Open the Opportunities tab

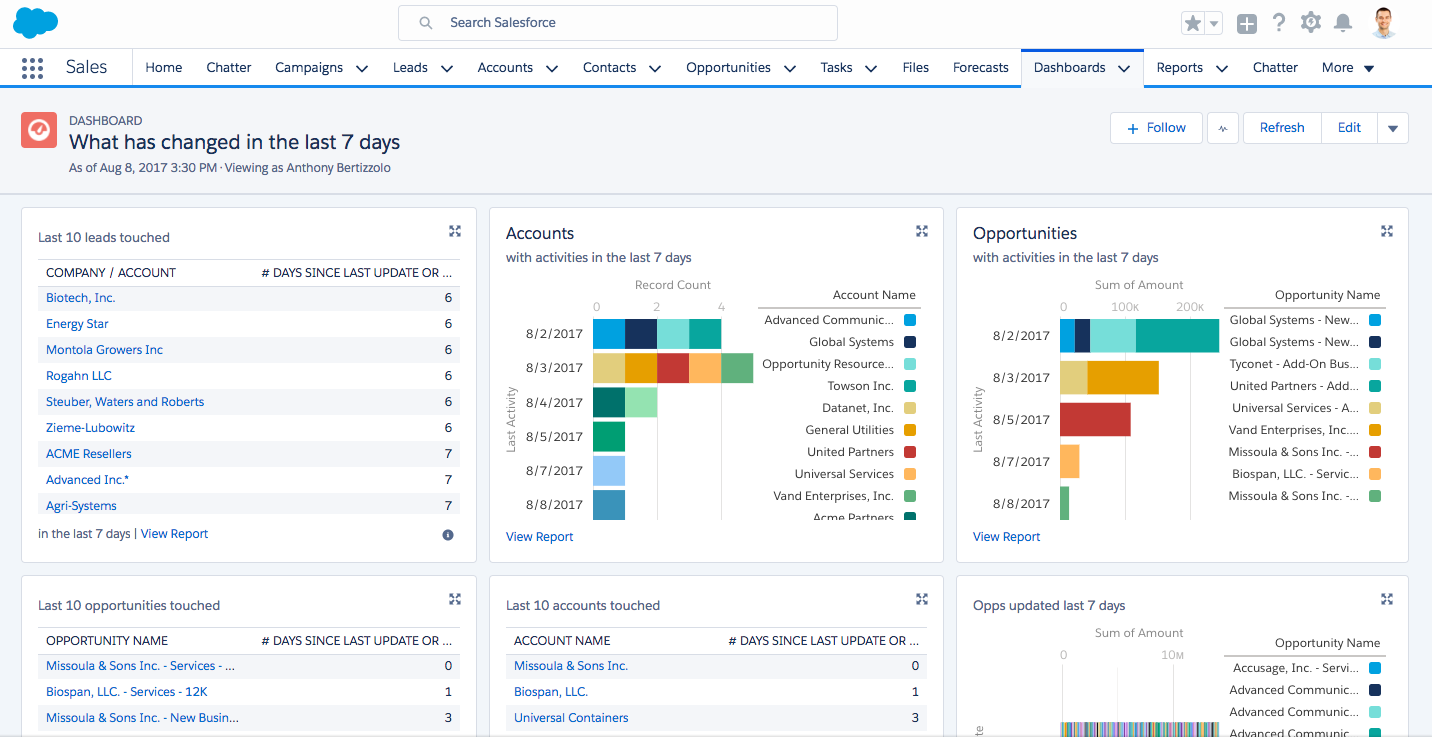click(728, 68)
